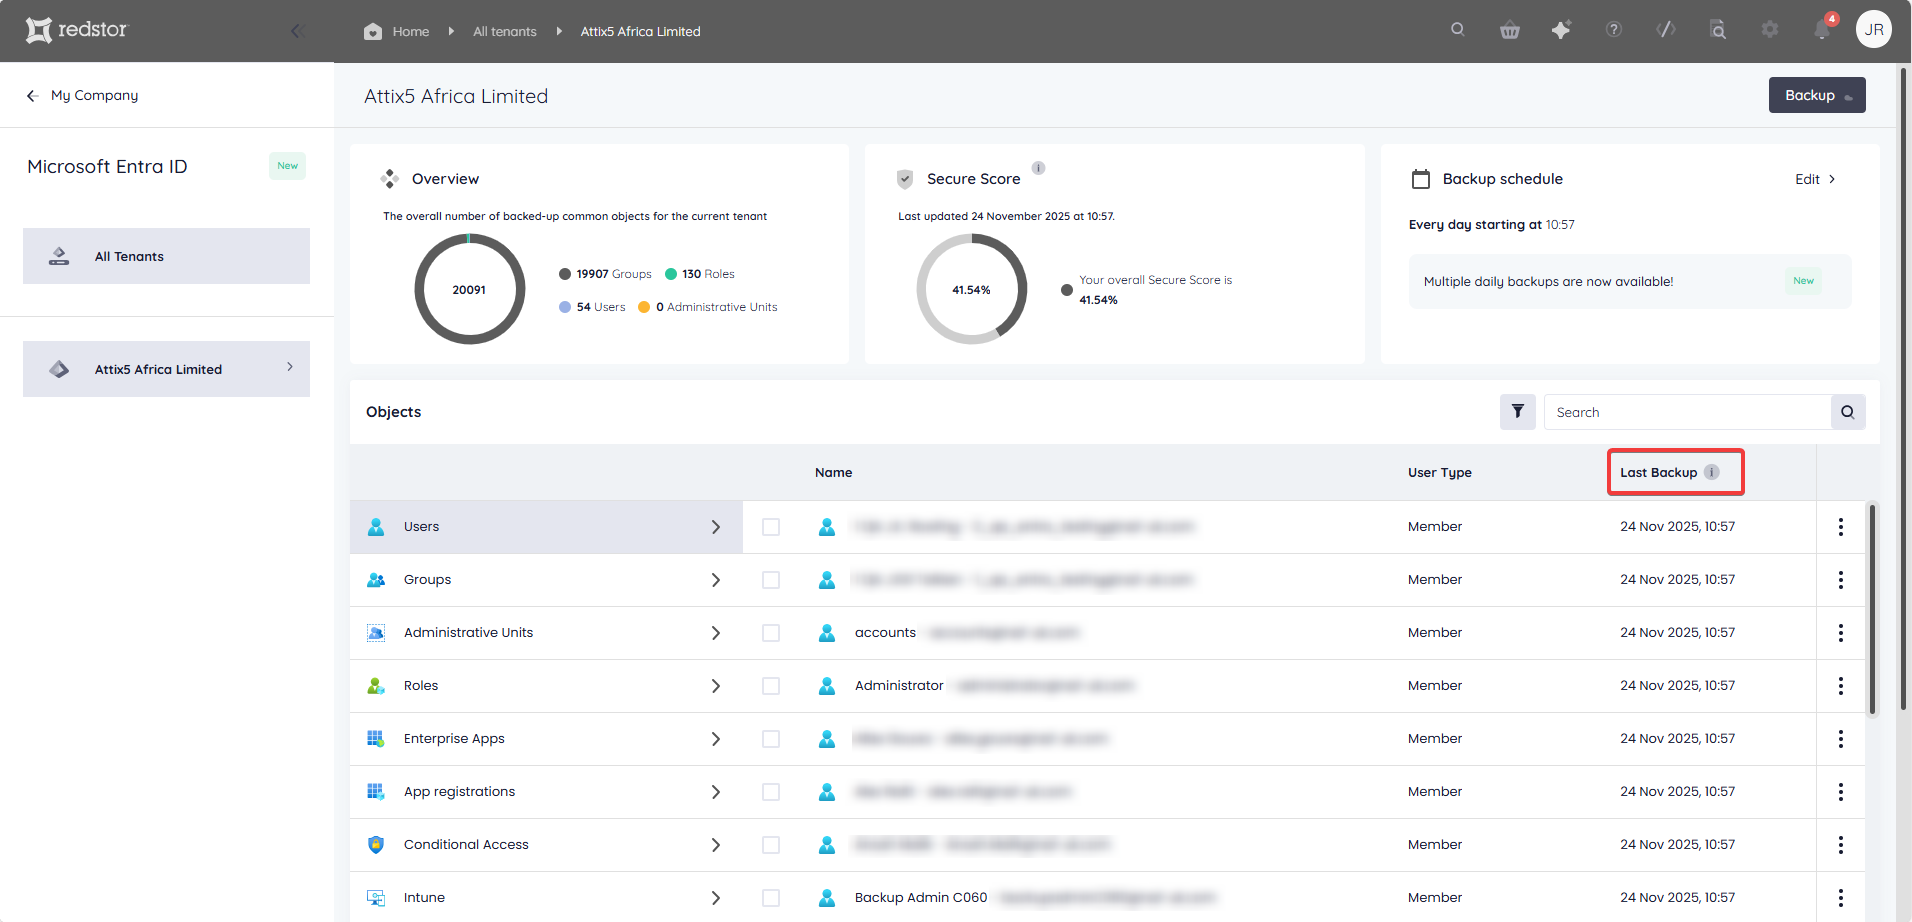Expand the Intune category chevron
Image resolution: width=1912 pixels, height=922 pixels.
(x=716, y=898)
